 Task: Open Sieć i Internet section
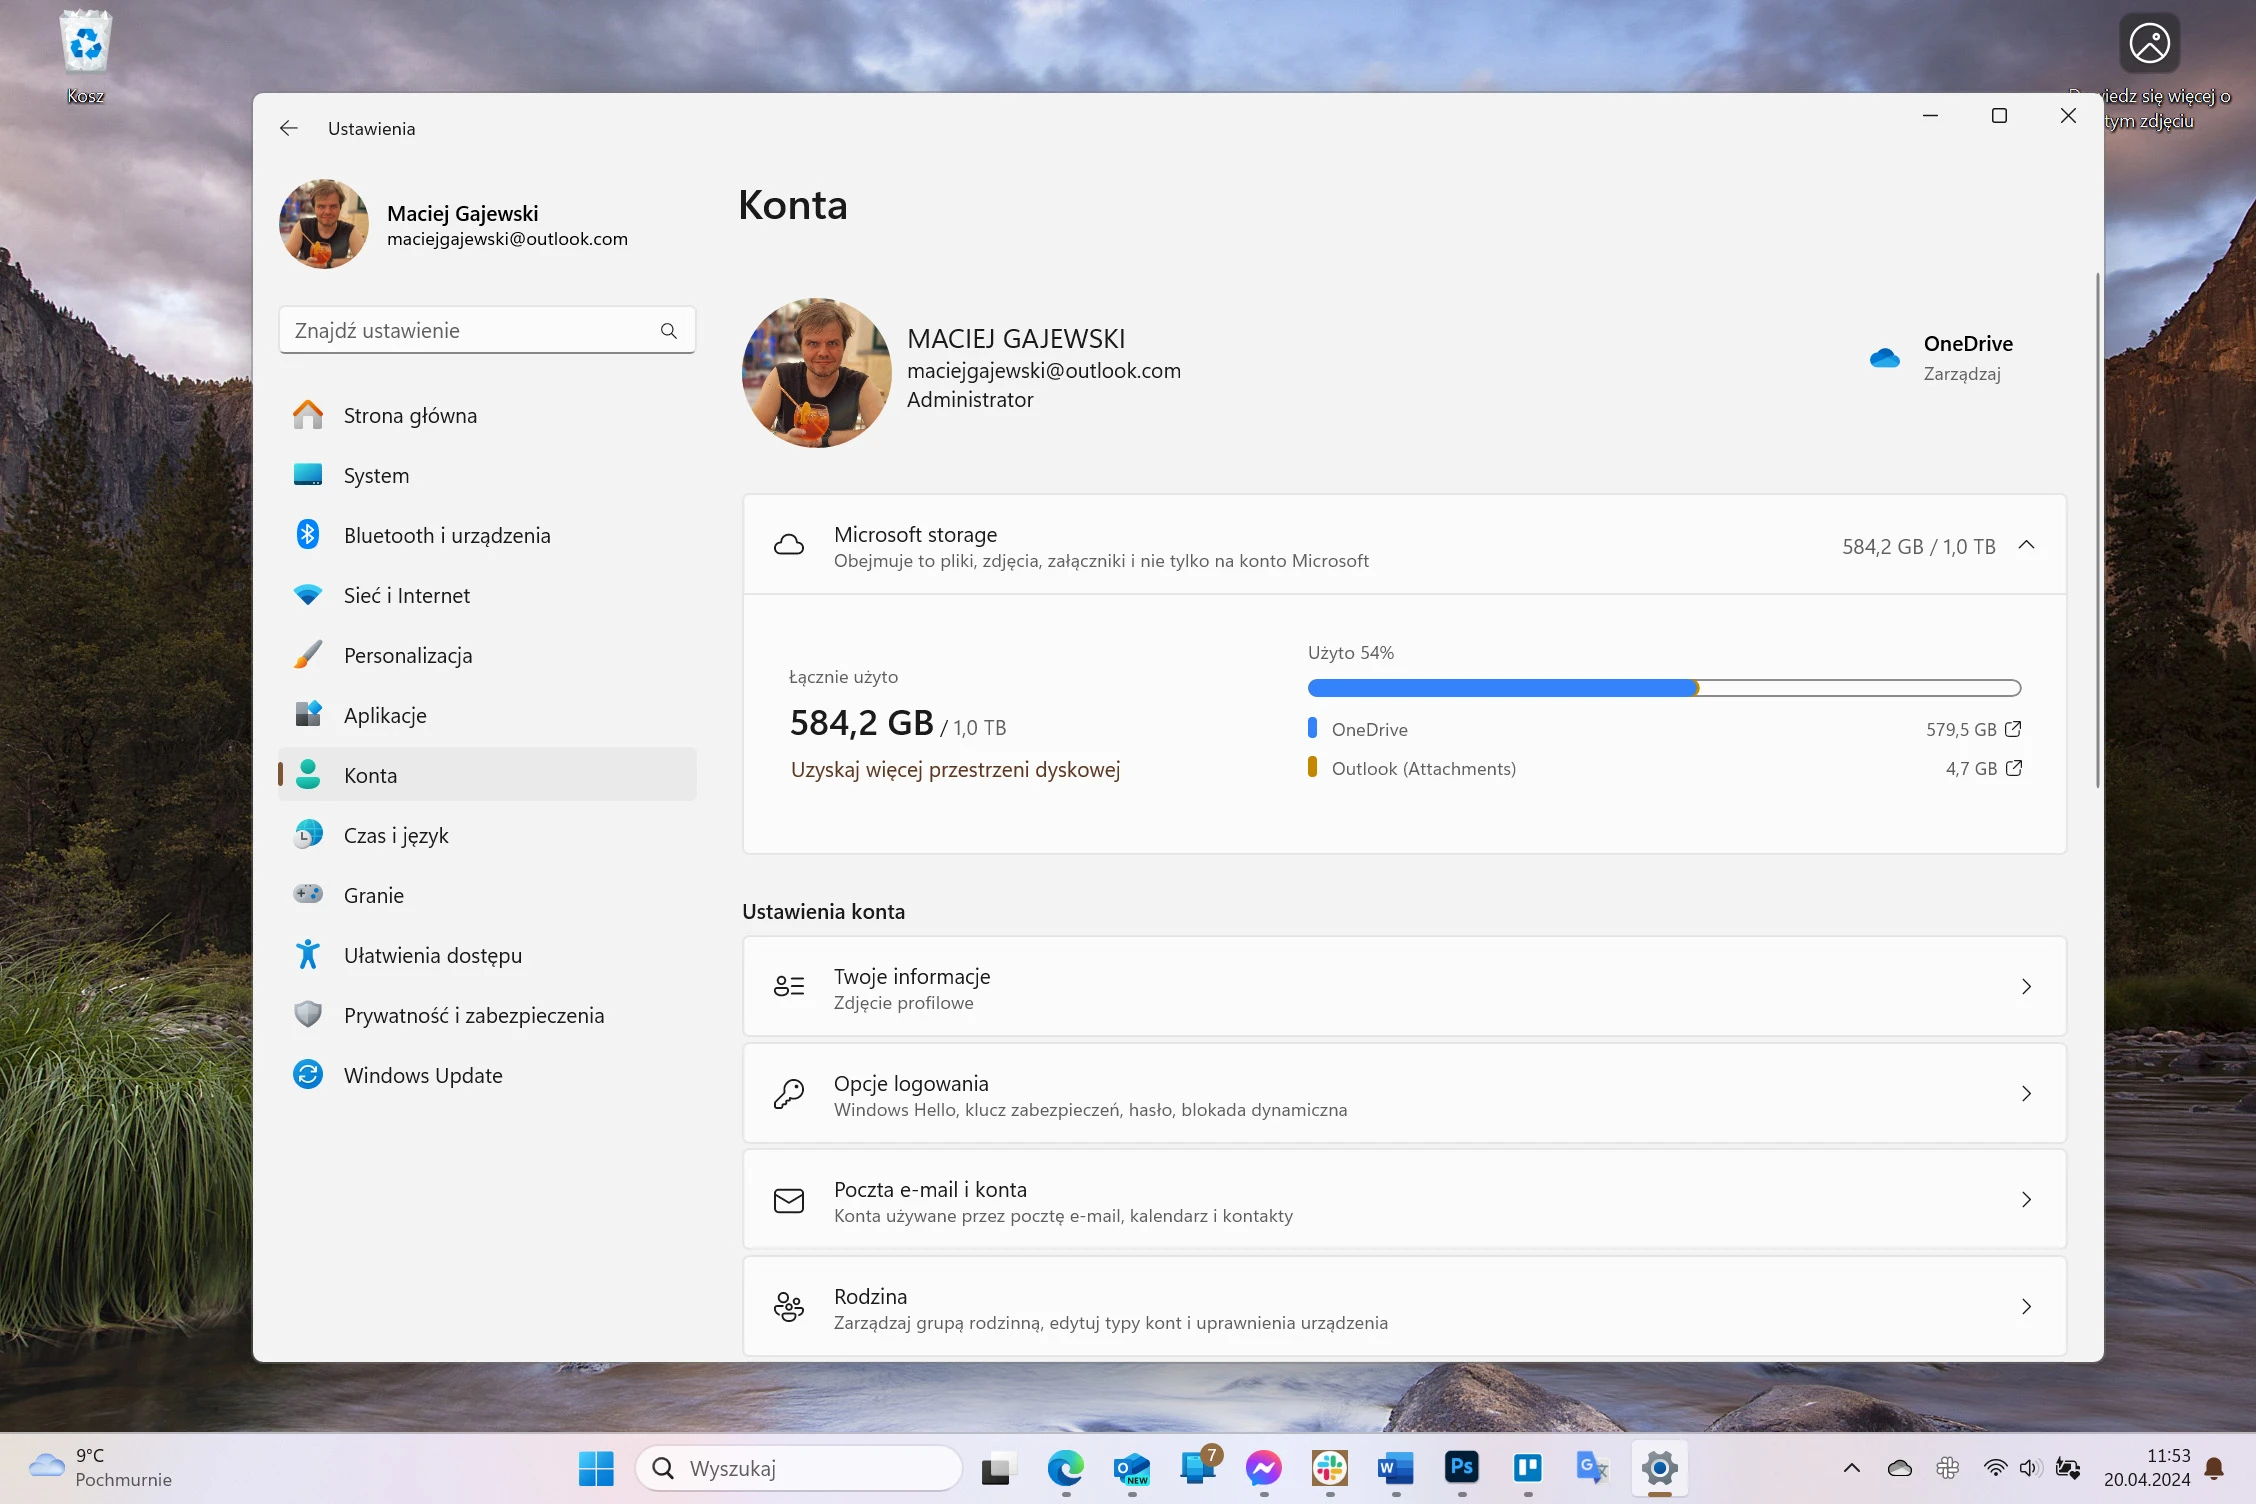click(x=487, y=595)
